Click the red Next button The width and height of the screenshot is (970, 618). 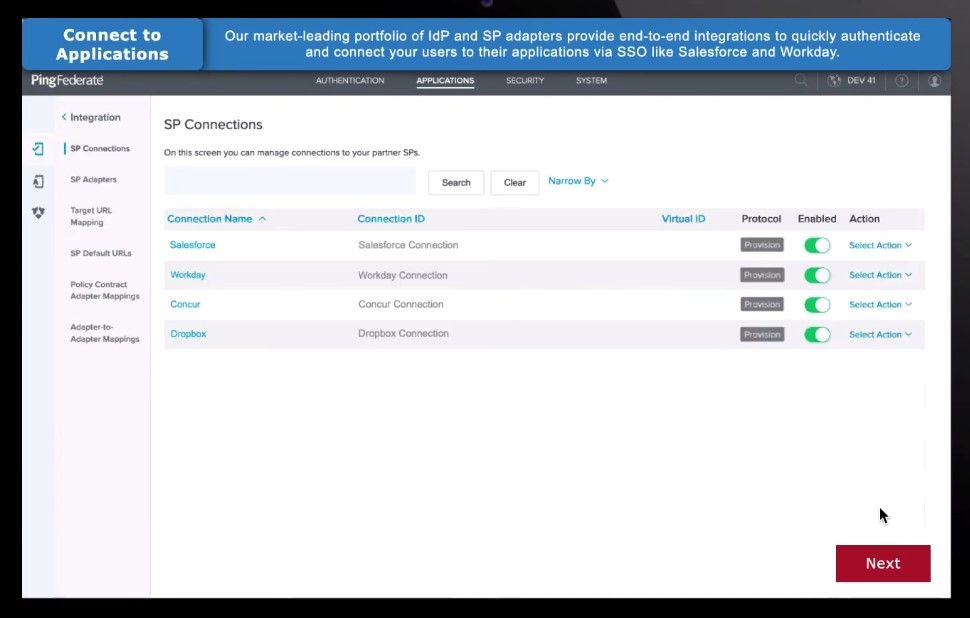883,564
